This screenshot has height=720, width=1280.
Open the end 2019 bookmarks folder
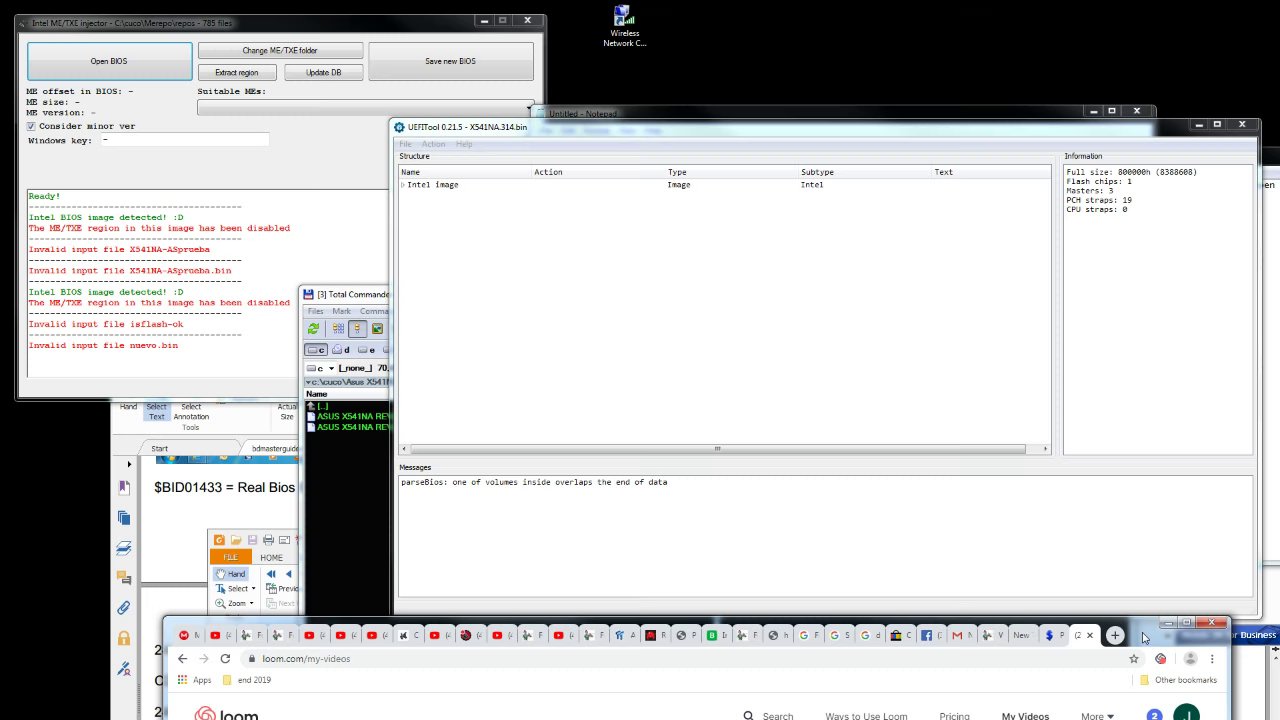tap(246, 680)
